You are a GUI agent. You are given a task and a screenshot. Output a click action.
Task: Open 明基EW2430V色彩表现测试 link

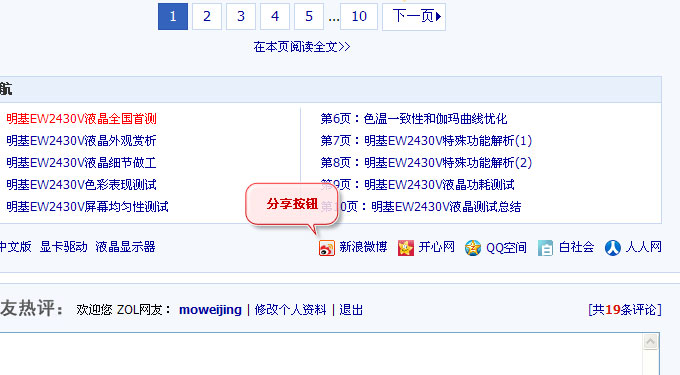[82, 185]
